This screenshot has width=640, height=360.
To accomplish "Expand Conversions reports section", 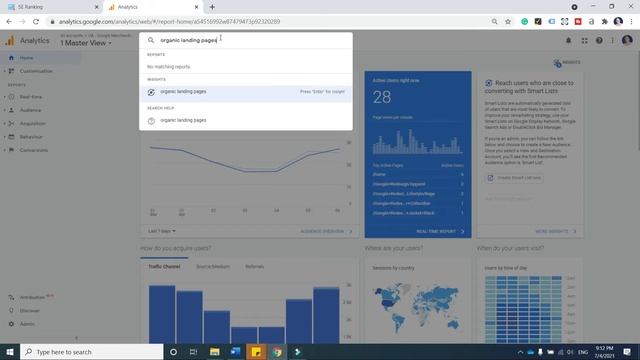I will click(33, 150).
